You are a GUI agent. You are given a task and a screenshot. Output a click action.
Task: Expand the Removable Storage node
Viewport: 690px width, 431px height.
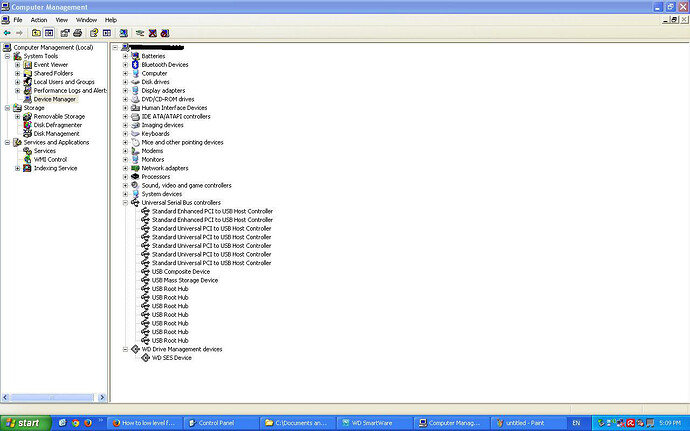[x=18, y=117]
